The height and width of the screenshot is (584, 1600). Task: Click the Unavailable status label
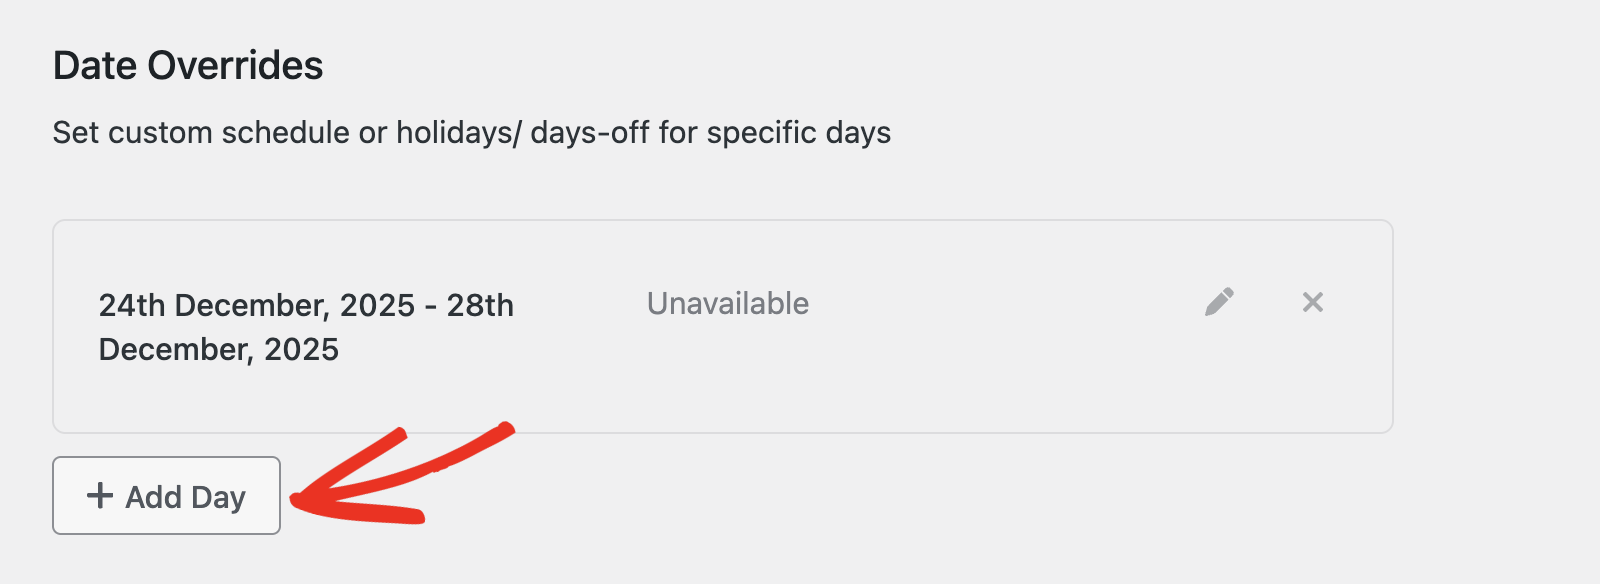click(728, 303)
